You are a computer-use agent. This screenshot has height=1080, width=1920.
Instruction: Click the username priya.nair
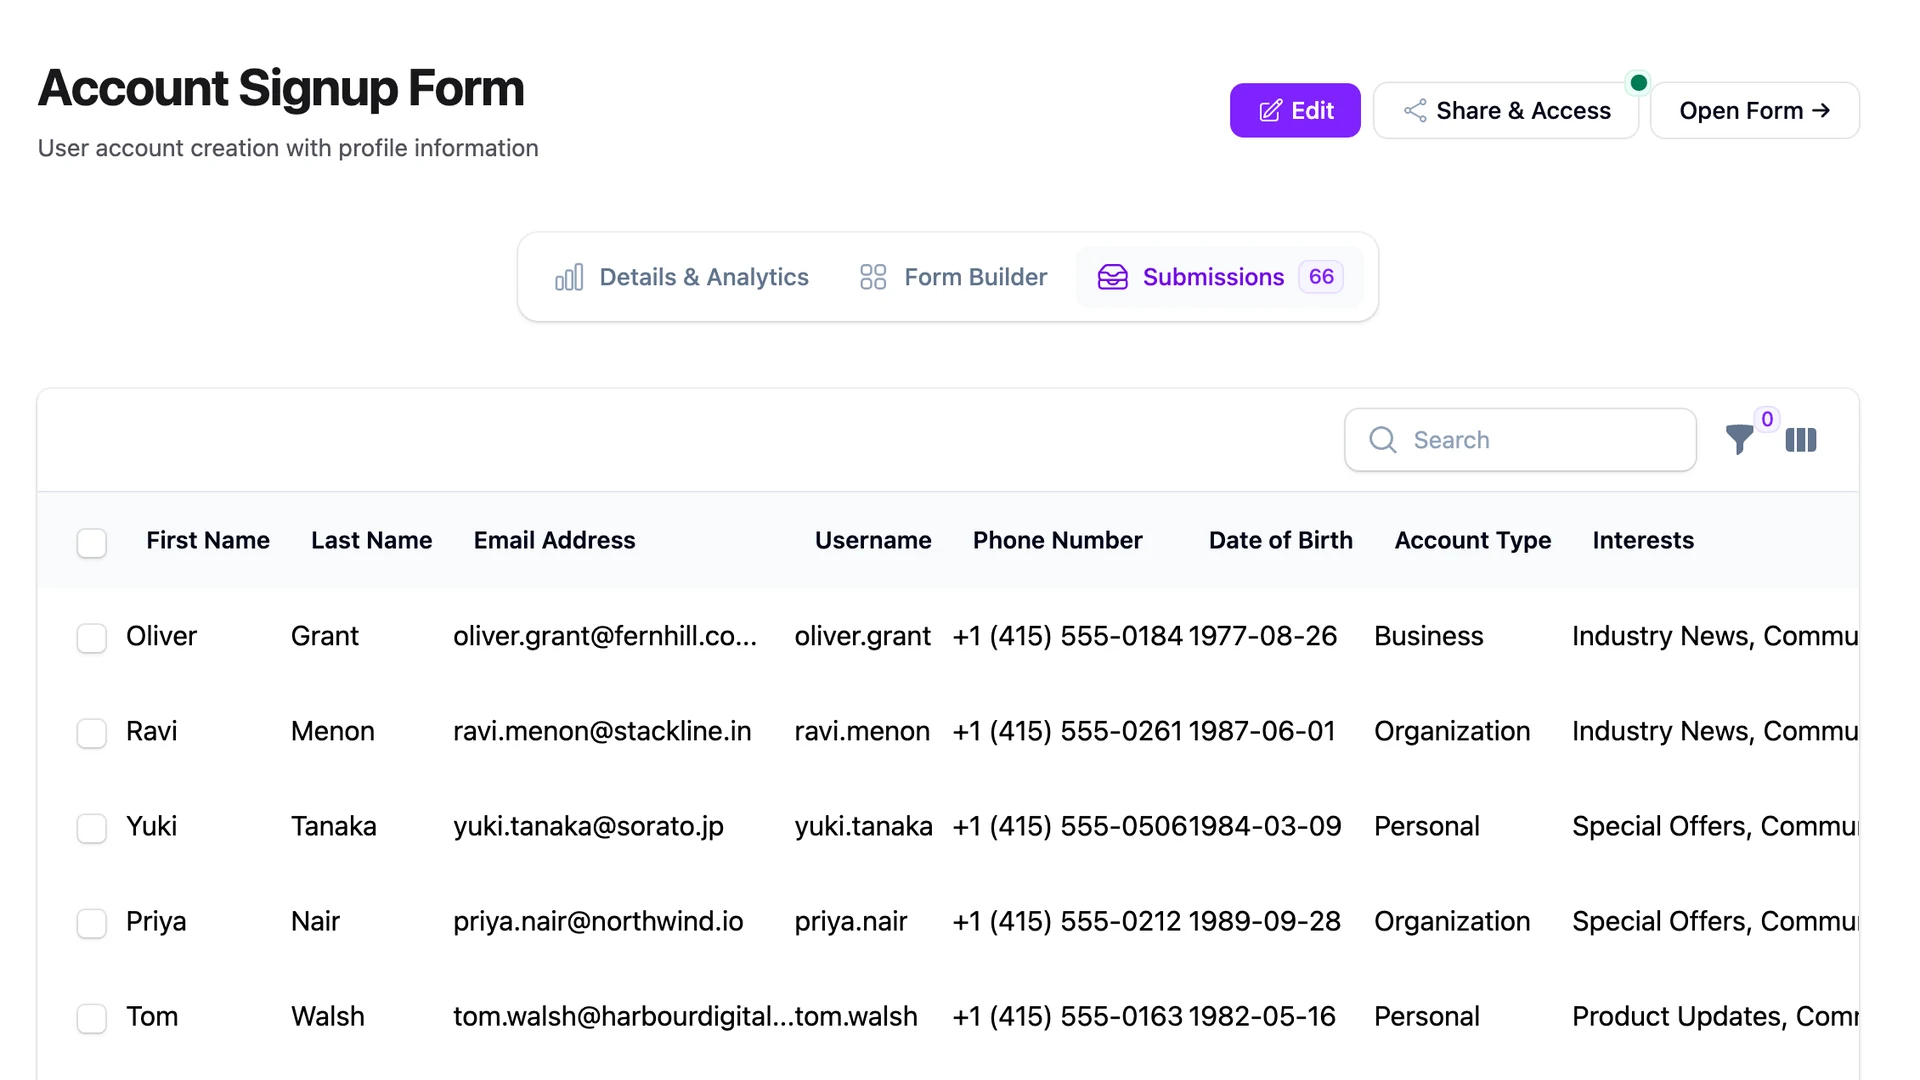(x=851, y=921)
